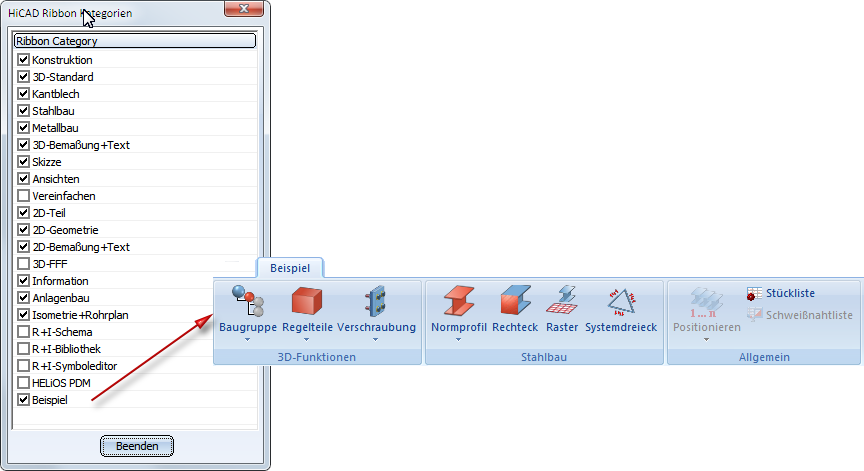This screenshot has width=864, height=471.
Task: Toggle the 3D-Bemaßung+Text checkbox
Action: coord(23,145)
